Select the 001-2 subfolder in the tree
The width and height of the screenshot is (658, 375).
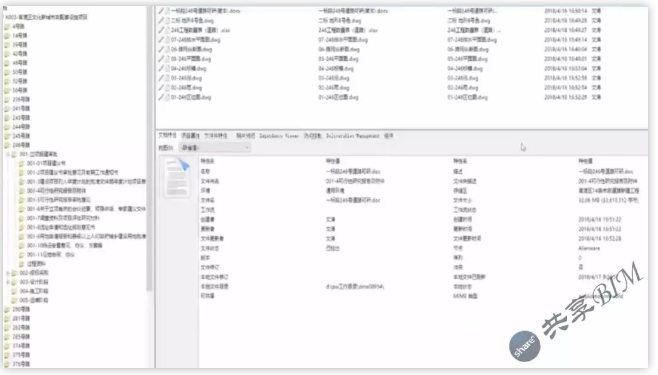click(x=72, y=172)
